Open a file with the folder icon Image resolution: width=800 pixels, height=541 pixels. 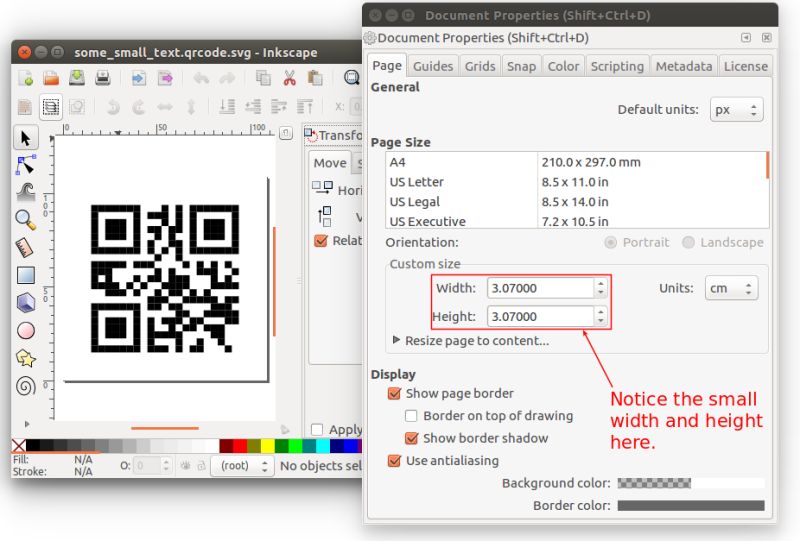(x=51, y=78)
